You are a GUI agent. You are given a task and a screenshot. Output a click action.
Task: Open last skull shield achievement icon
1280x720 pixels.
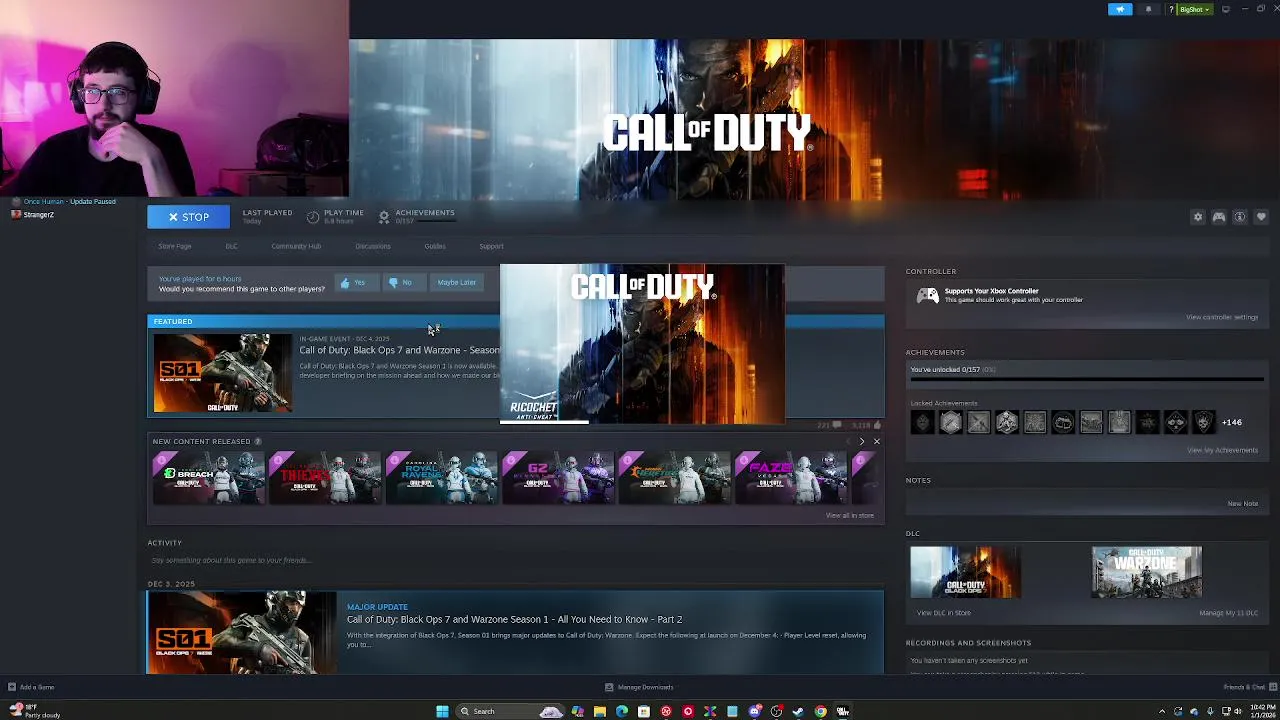[1203, 422]
